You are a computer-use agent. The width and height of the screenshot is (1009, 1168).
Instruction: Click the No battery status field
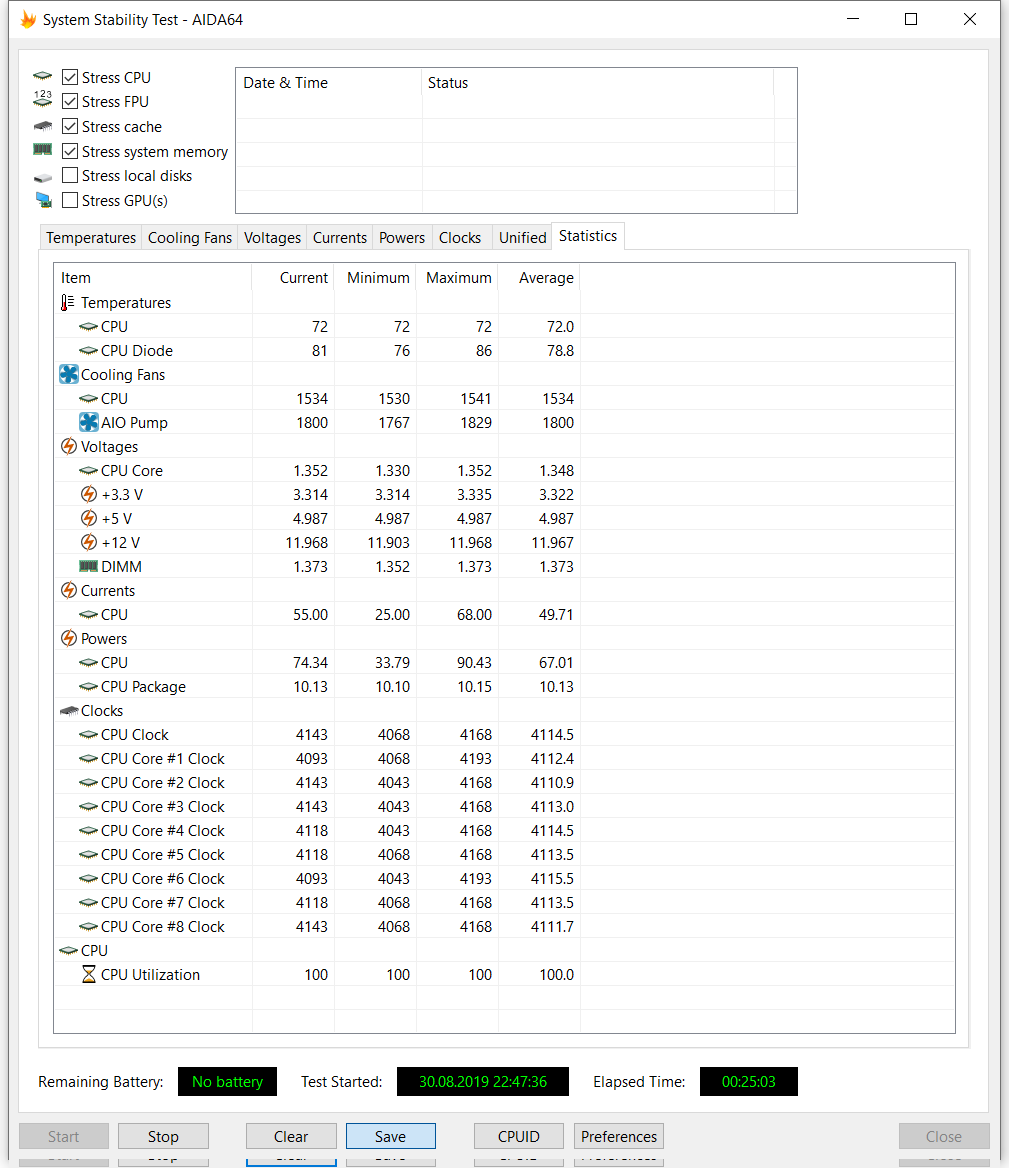pos(227,1082)
